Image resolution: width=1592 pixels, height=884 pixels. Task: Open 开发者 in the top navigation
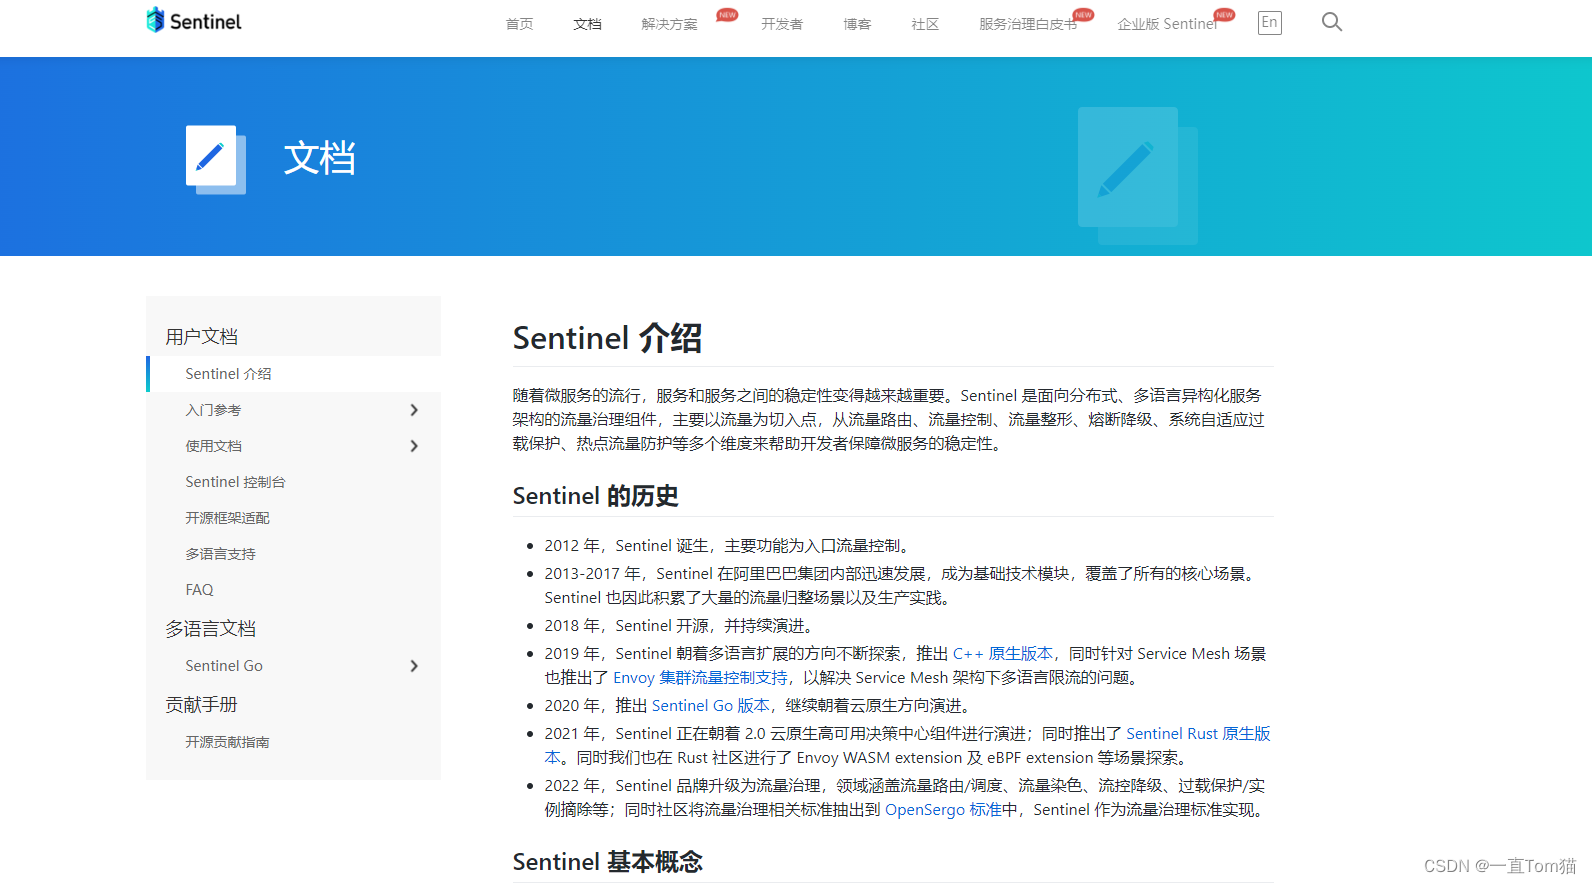click(x=781, y=24)
